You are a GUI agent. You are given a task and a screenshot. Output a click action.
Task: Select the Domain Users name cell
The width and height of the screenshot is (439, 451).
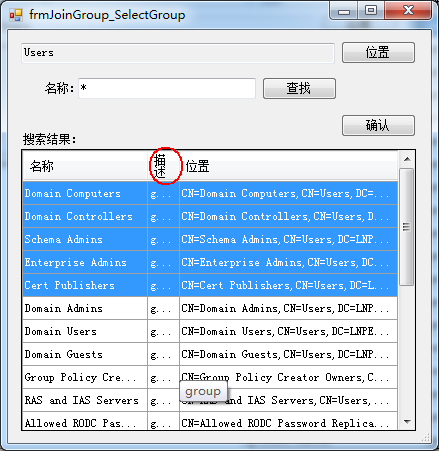pos(85,331)
